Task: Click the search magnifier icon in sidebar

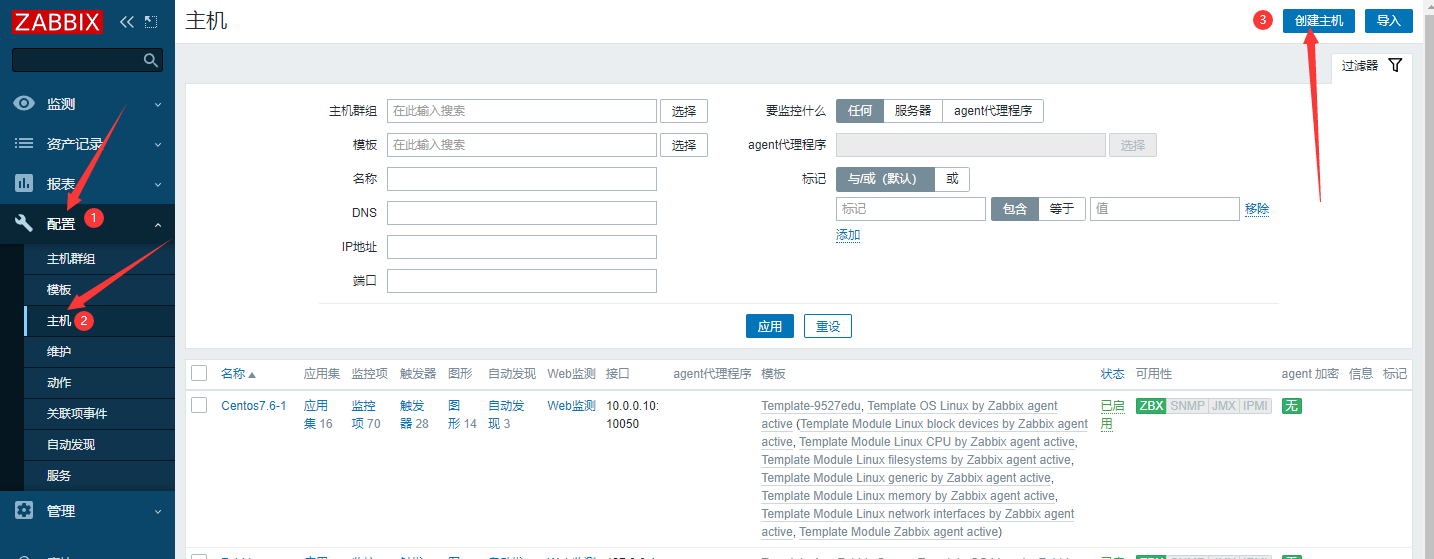Action: pos(151,60)
